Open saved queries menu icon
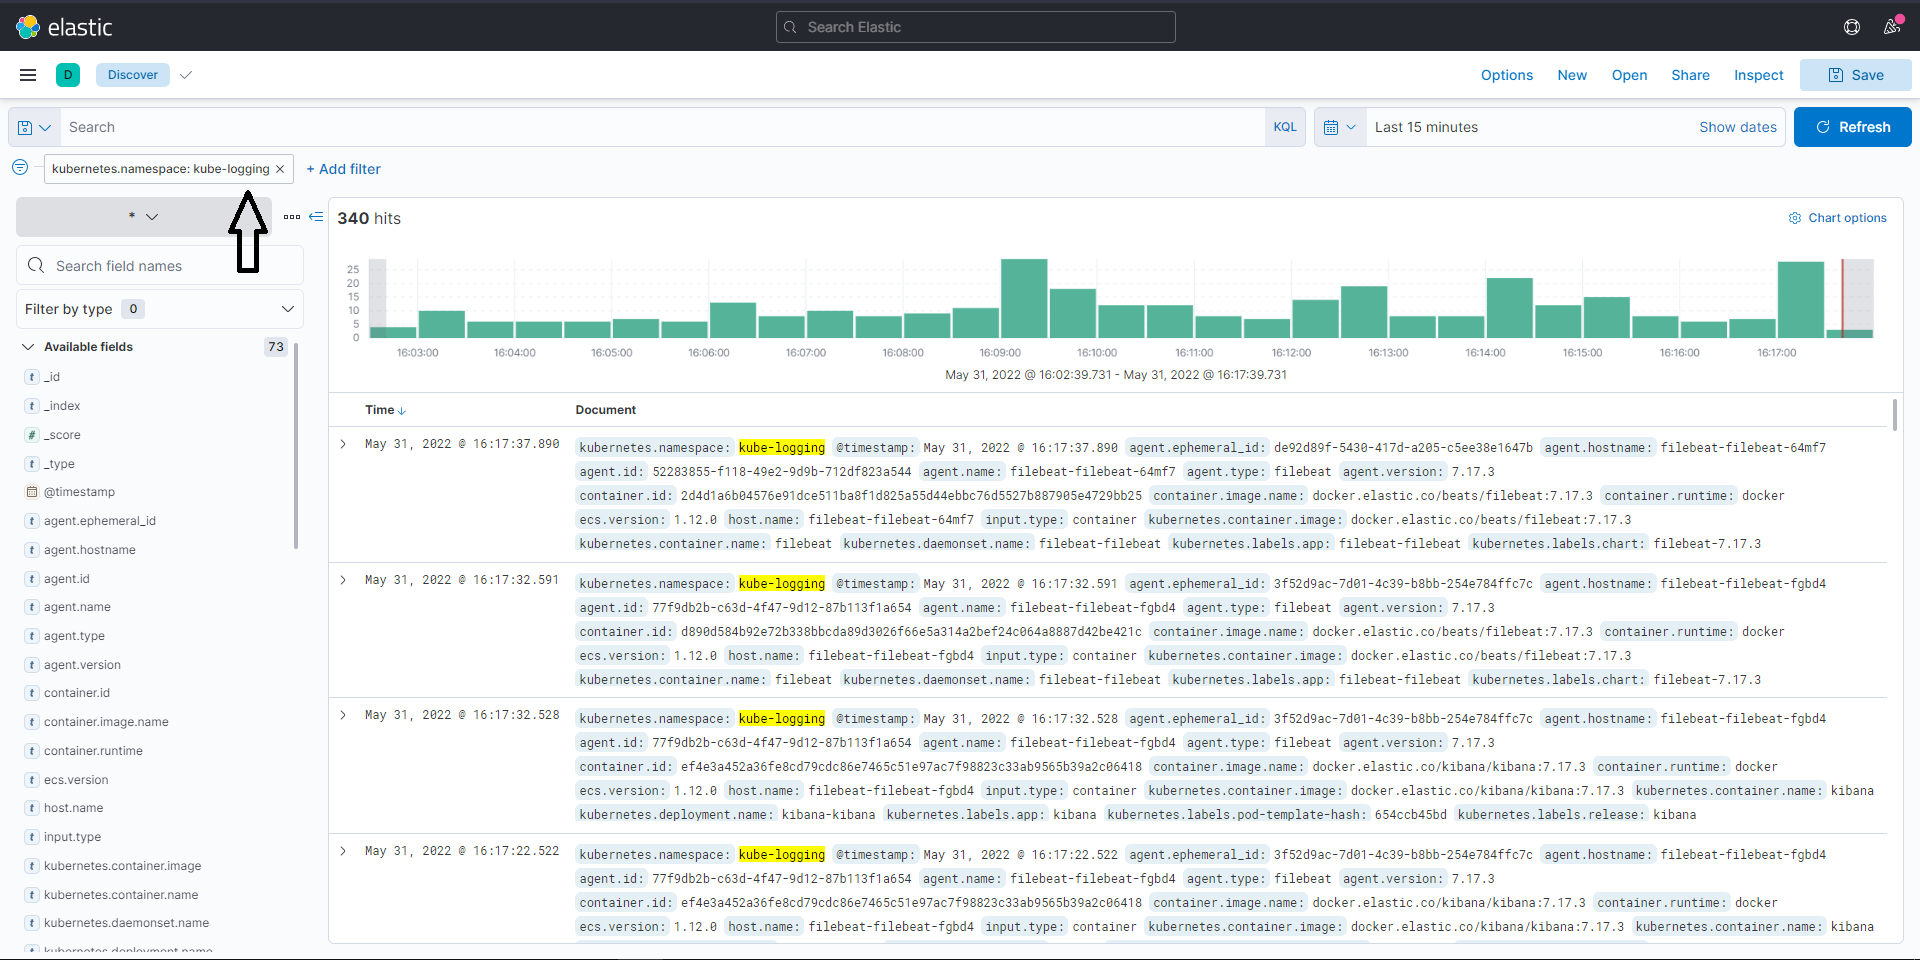Viewport: 1920px width, 960px height. (x=34, y=127)
